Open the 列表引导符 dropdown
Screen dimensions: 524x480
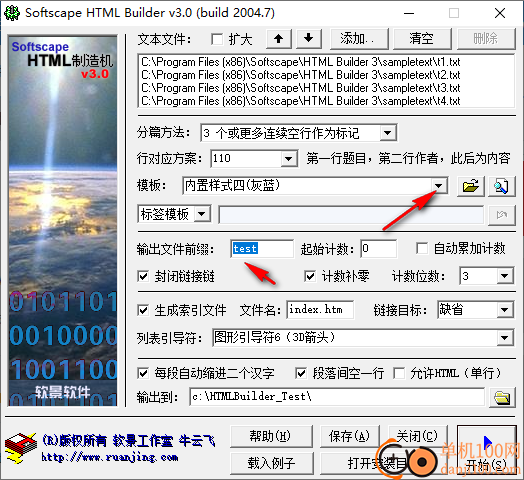click(505, 338)
